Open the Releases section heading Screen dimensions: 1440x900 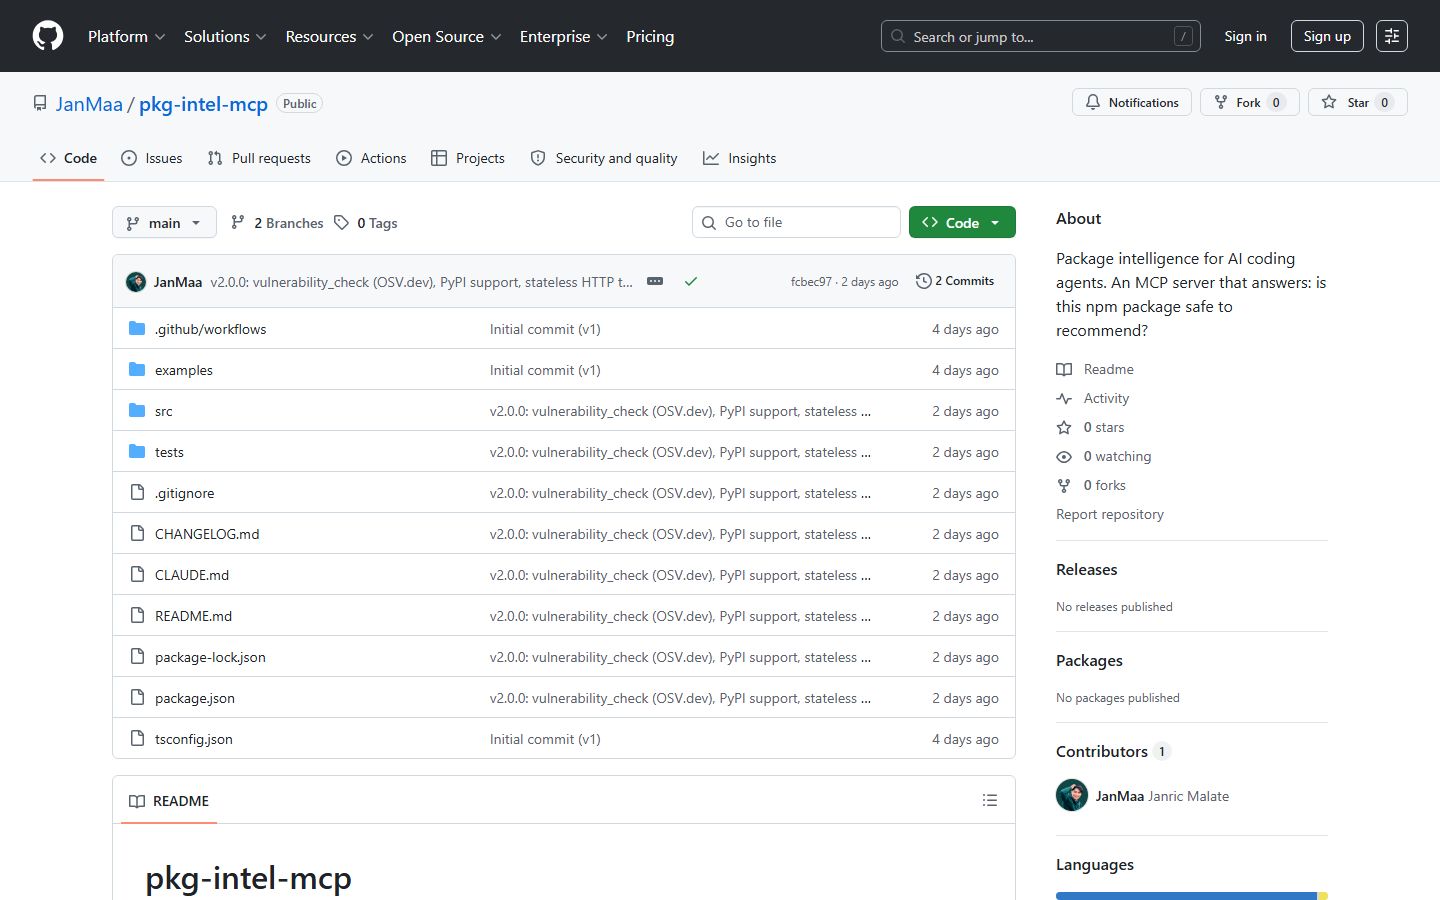tap(1087, 569)
